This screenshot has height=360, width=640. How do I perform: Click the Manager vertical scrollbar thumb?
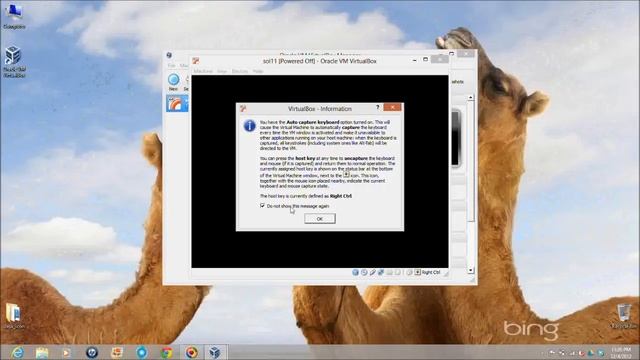point(471,161)
